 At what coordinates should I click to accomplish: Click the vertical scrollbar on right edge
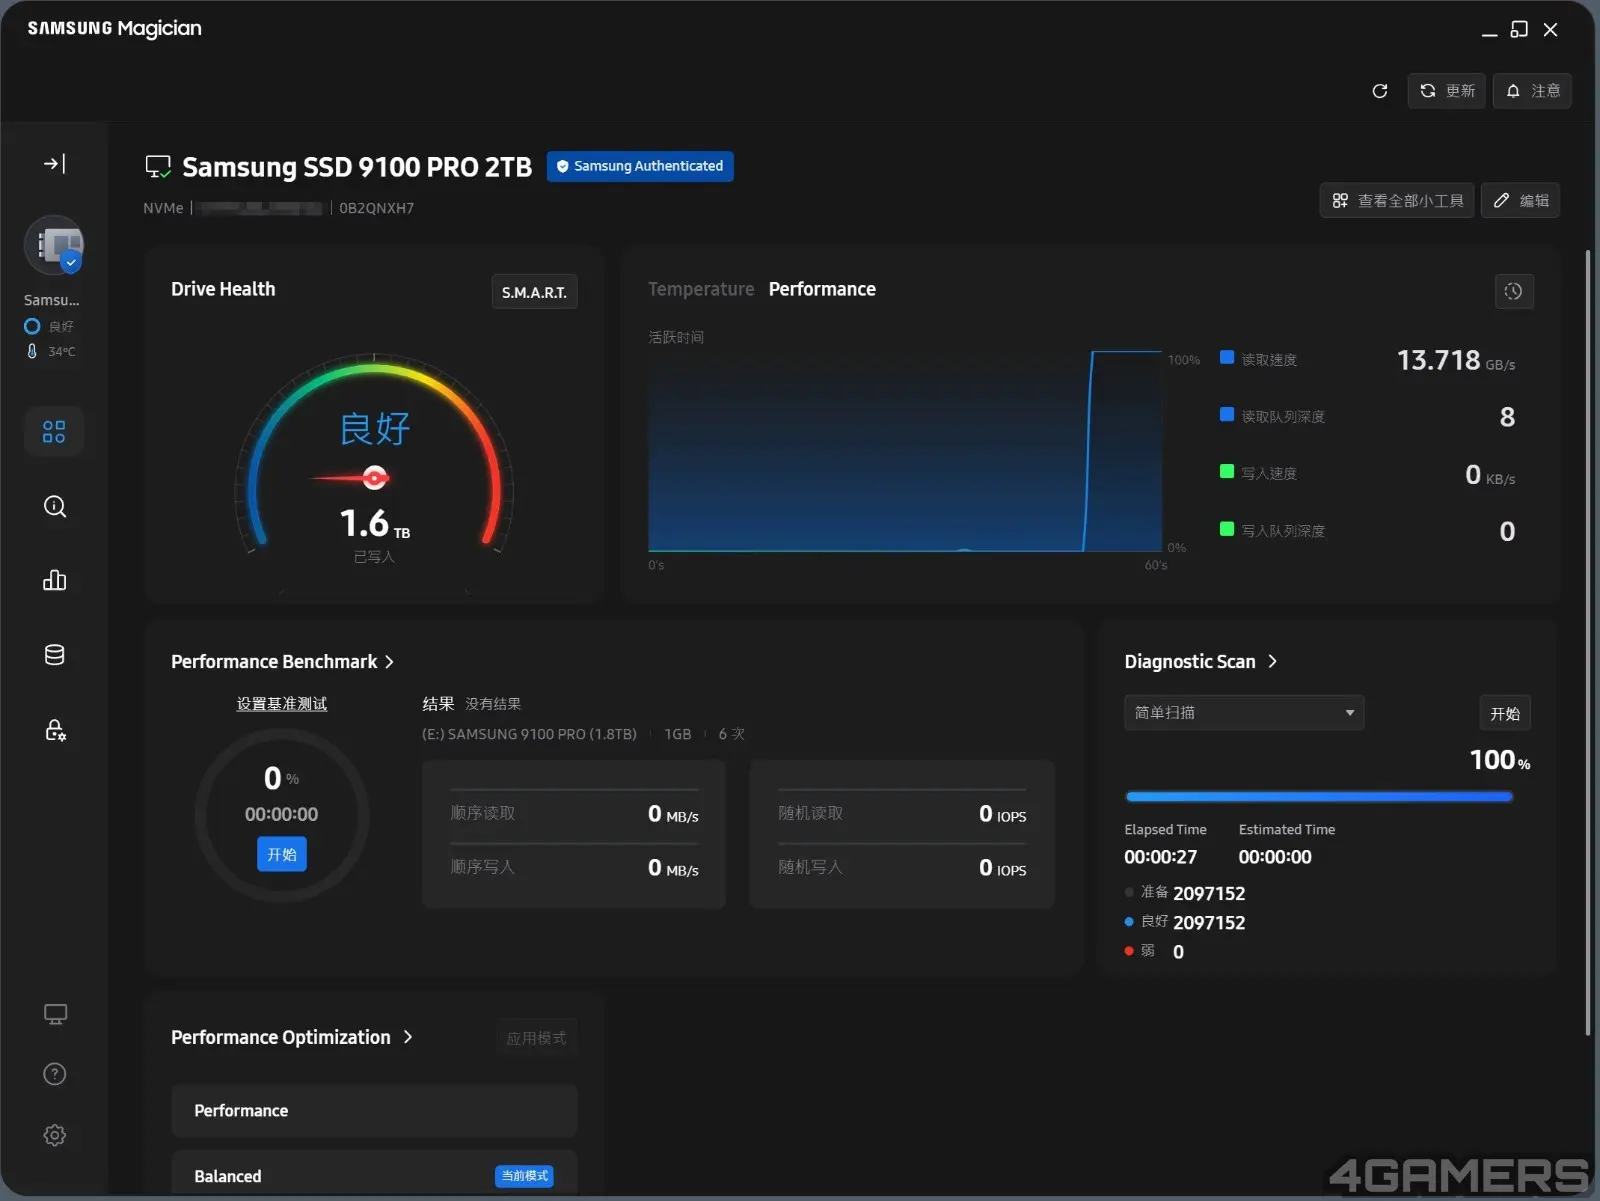coord(1587,642)
